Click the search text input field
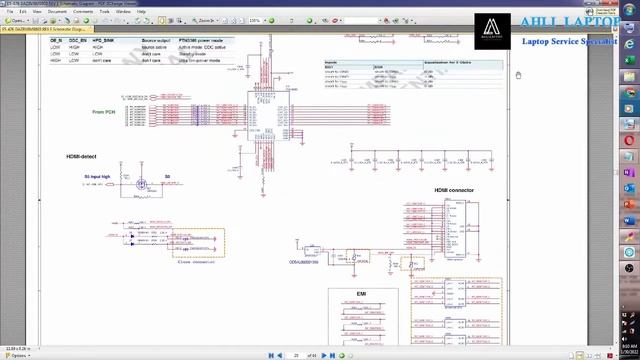Viewport: 640px width, 360px height. (361, 20)
